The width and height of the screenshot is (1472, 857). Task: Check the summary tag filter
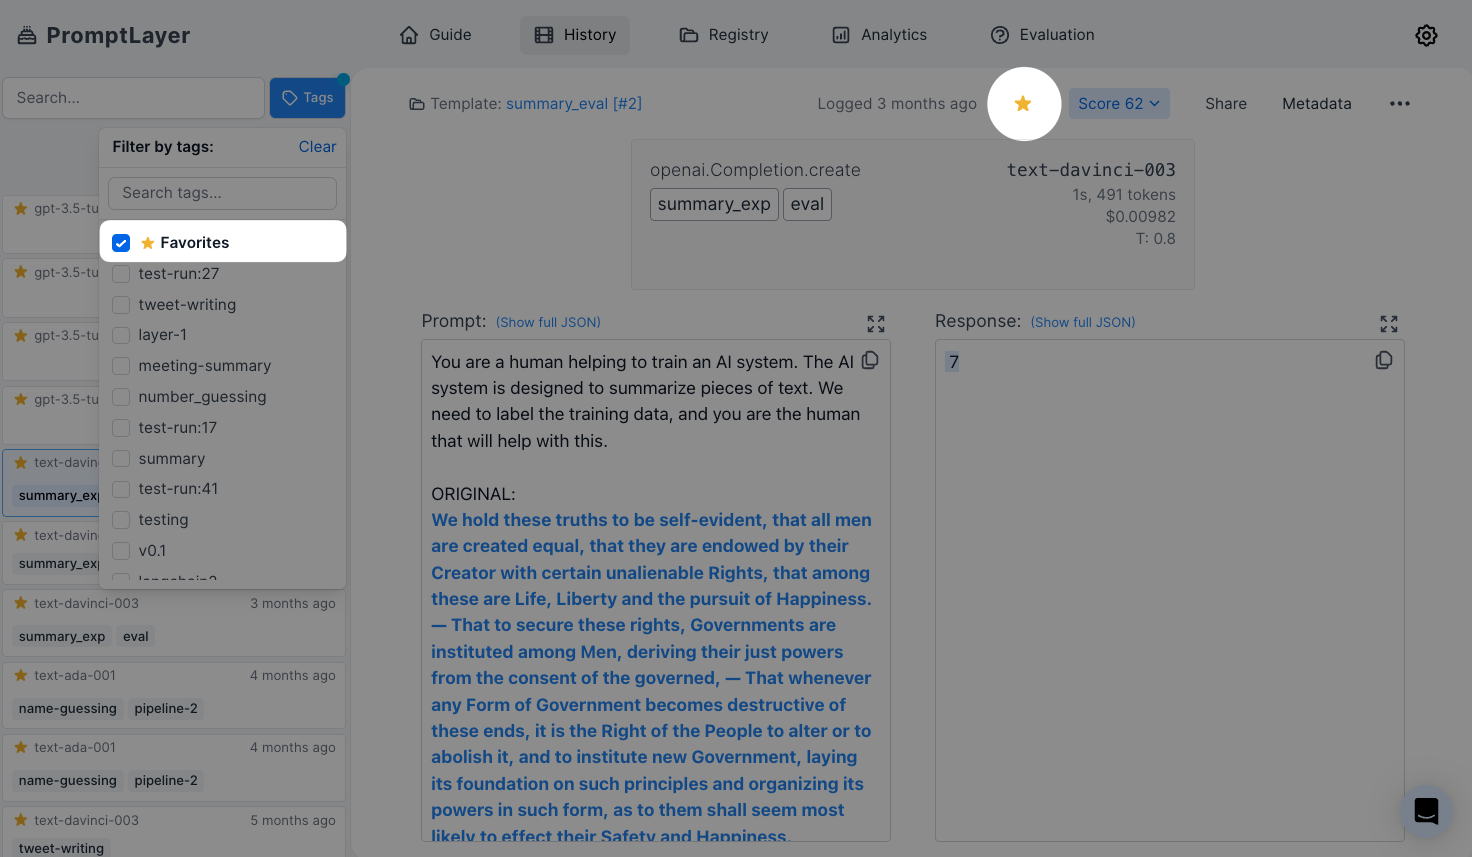(121, 459)
